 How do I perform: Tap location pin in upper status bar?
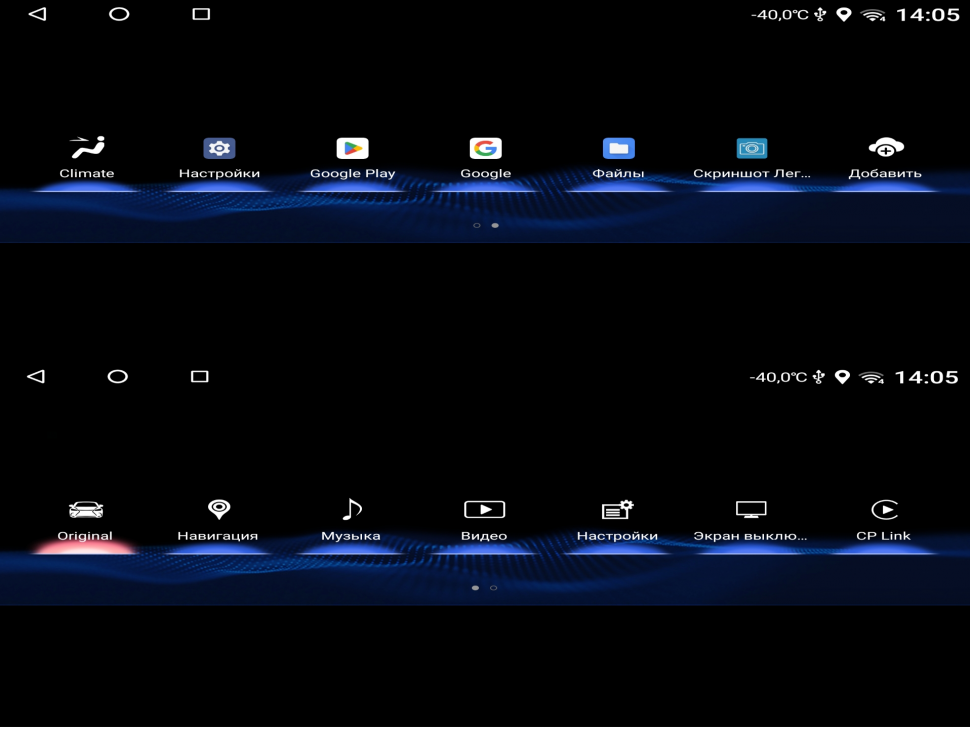843,15
